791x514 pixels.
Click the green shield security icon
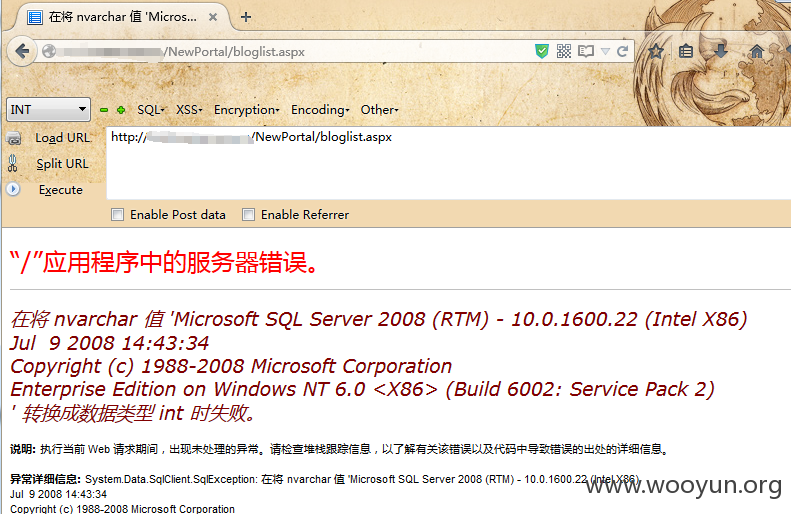click(x=542, y=51)
